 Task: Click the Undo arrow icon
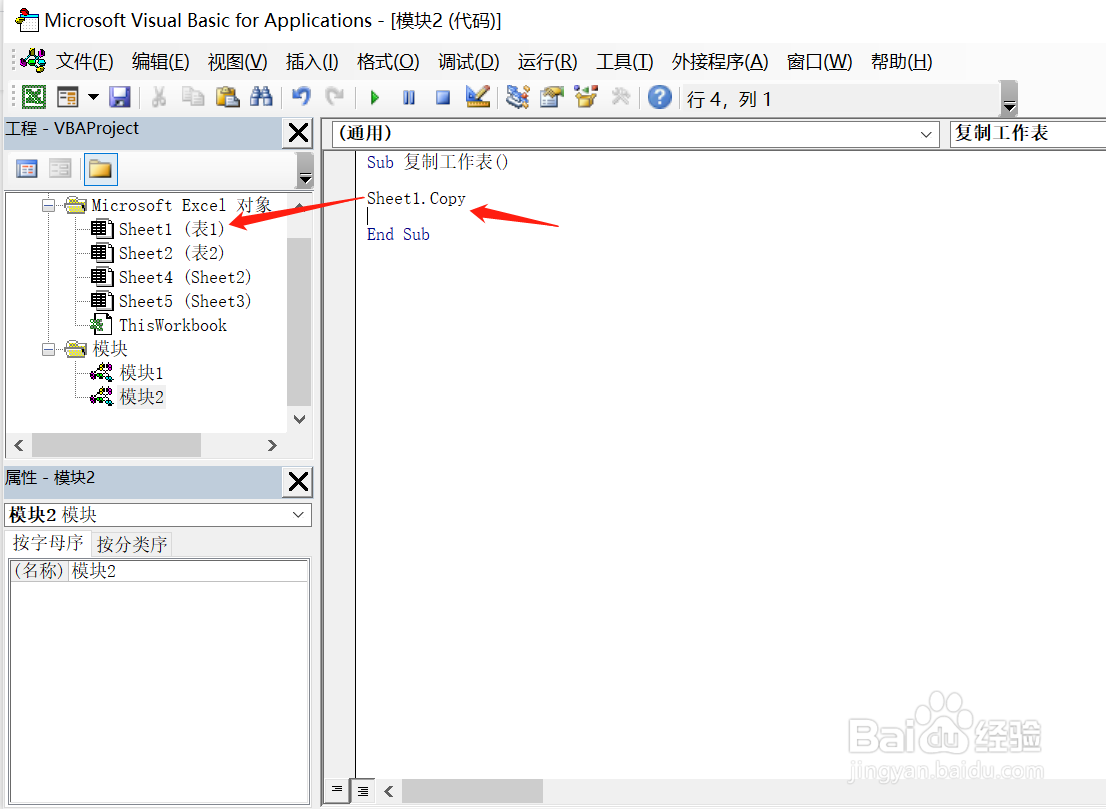click(301, 97)
